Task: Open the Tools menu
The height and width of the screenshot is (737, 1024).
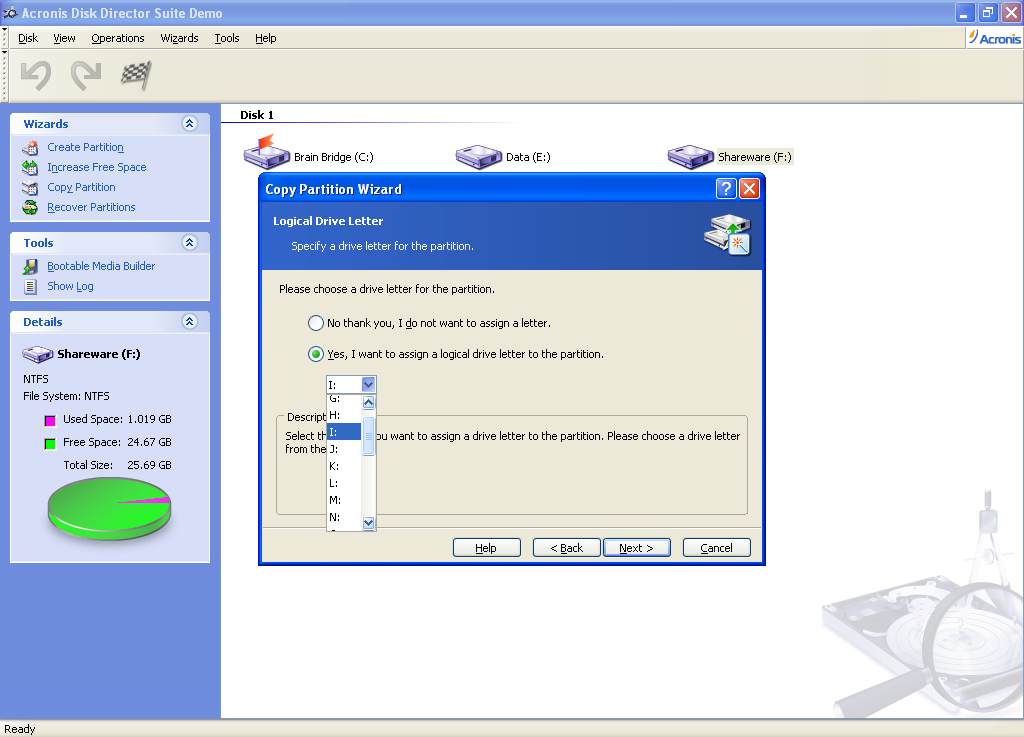Action: point(227,38)
